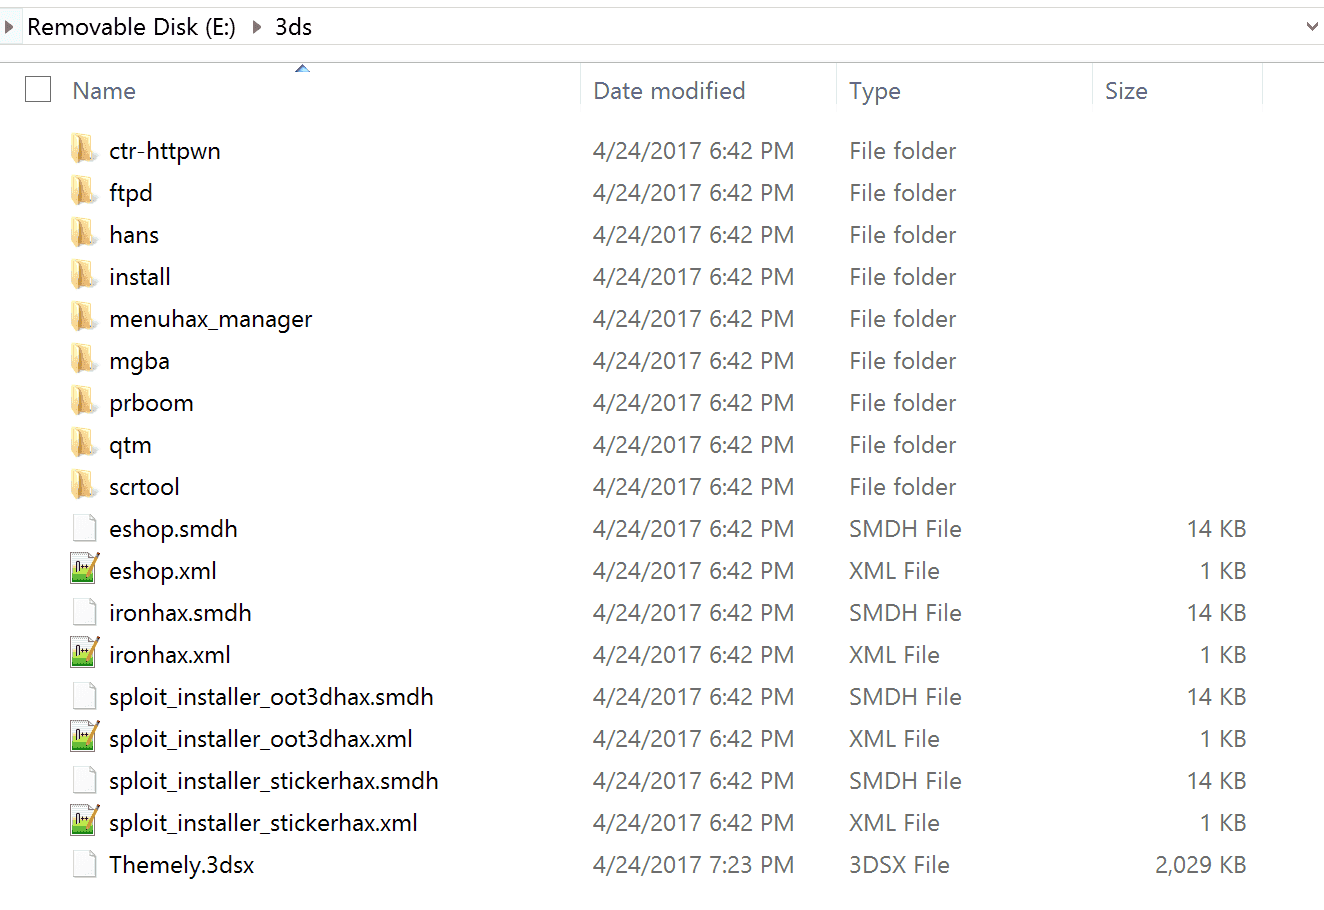1324x910 pixels.
Task: Click the install folder icon
Action: (x=84, y=276)
